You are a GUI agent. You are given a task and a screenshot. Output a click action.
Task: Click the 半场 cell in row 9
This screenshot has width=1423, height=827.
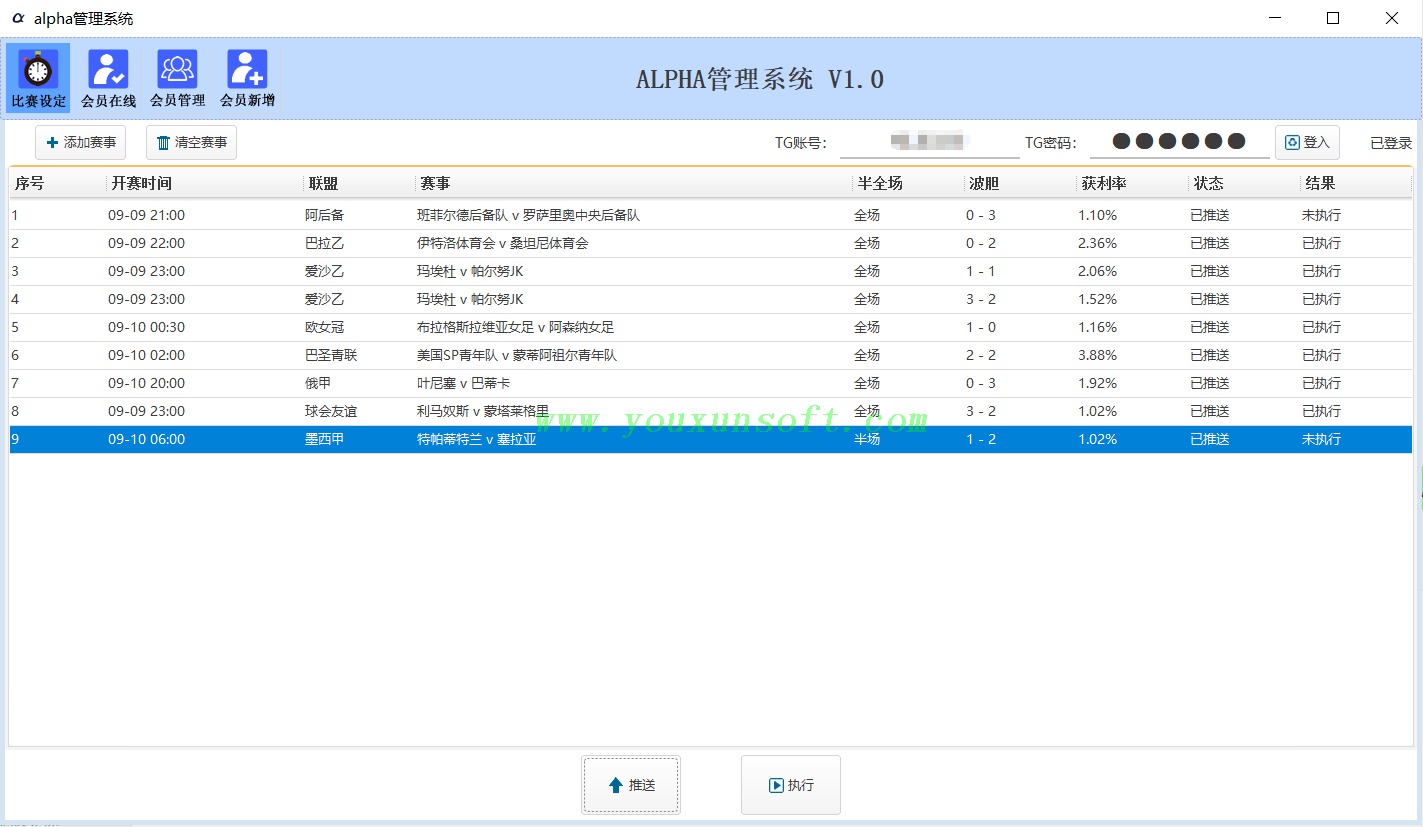click(x=867, y=439)
